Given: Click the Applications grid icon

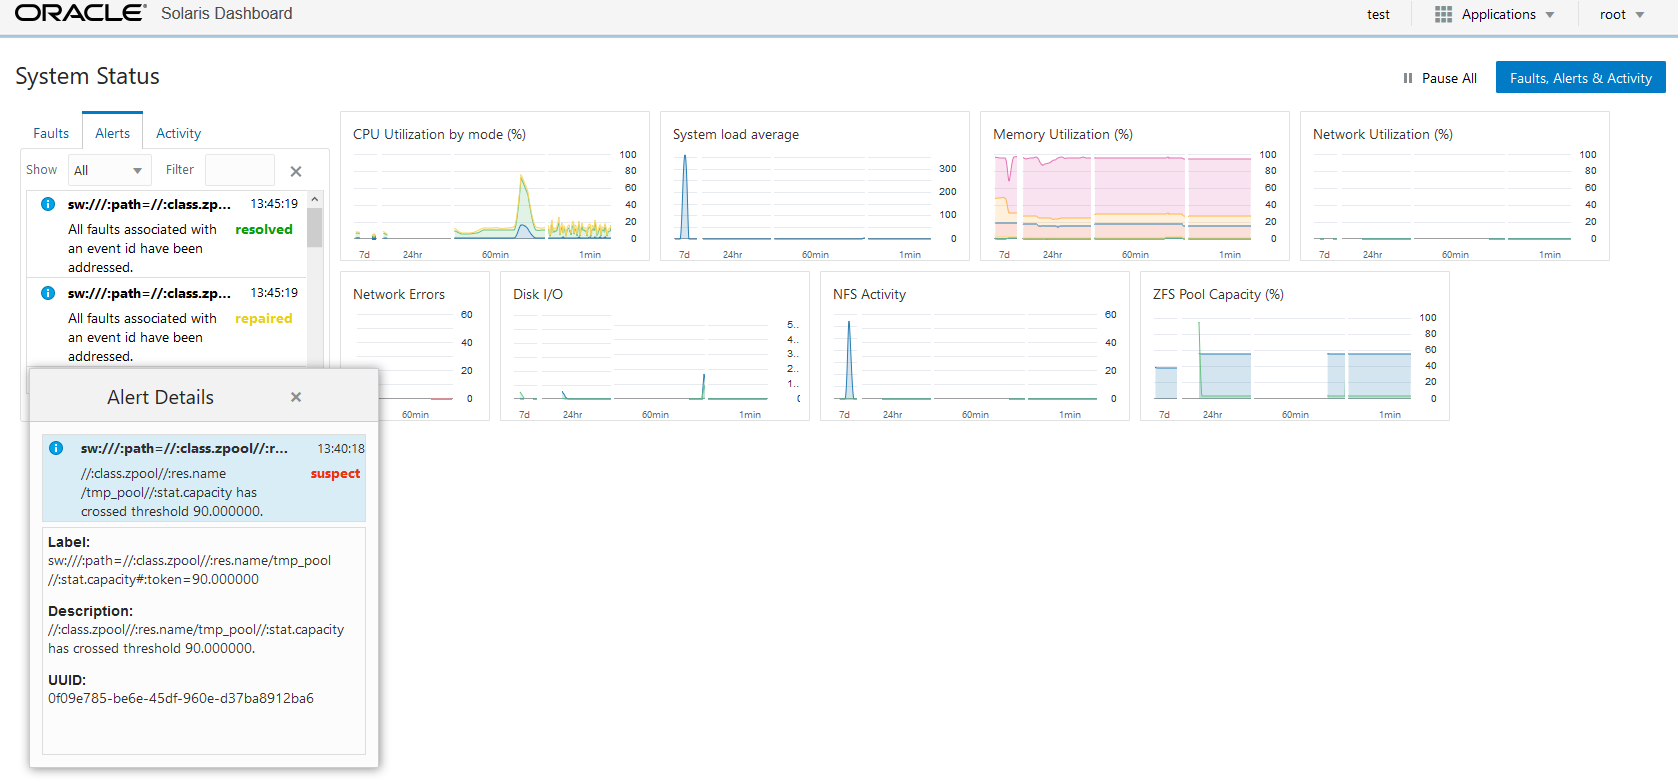Looking at the screenshot, I should point(1443,14).
